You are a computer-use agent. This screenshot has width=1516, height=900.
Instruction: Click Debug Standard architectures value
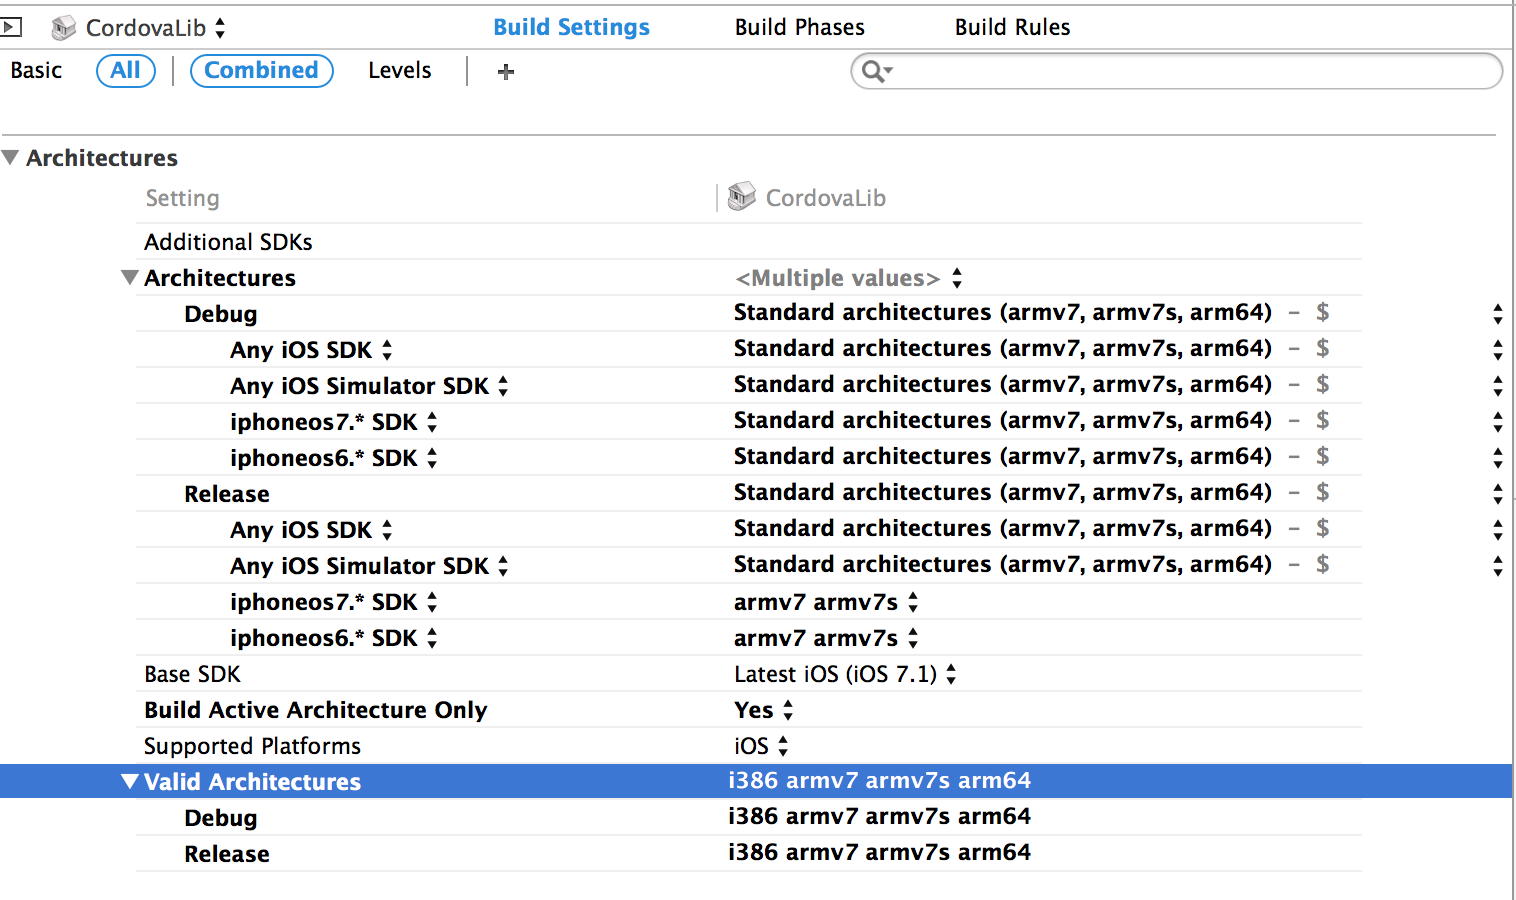(x=1003, y=312)
